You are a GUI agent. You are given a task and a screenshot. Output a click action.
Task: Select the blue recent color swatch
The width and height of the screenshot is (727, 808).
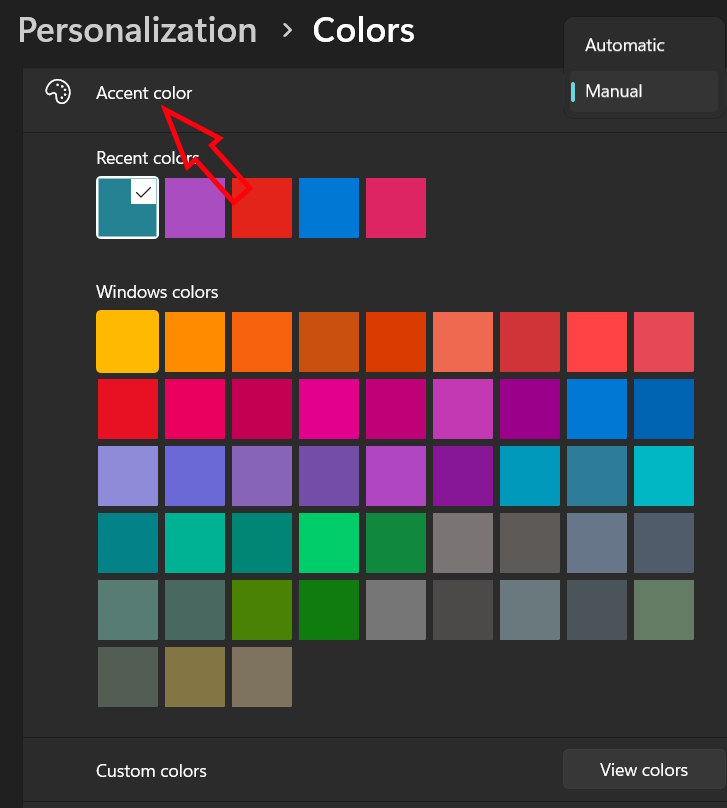click(x=328, y=207)
